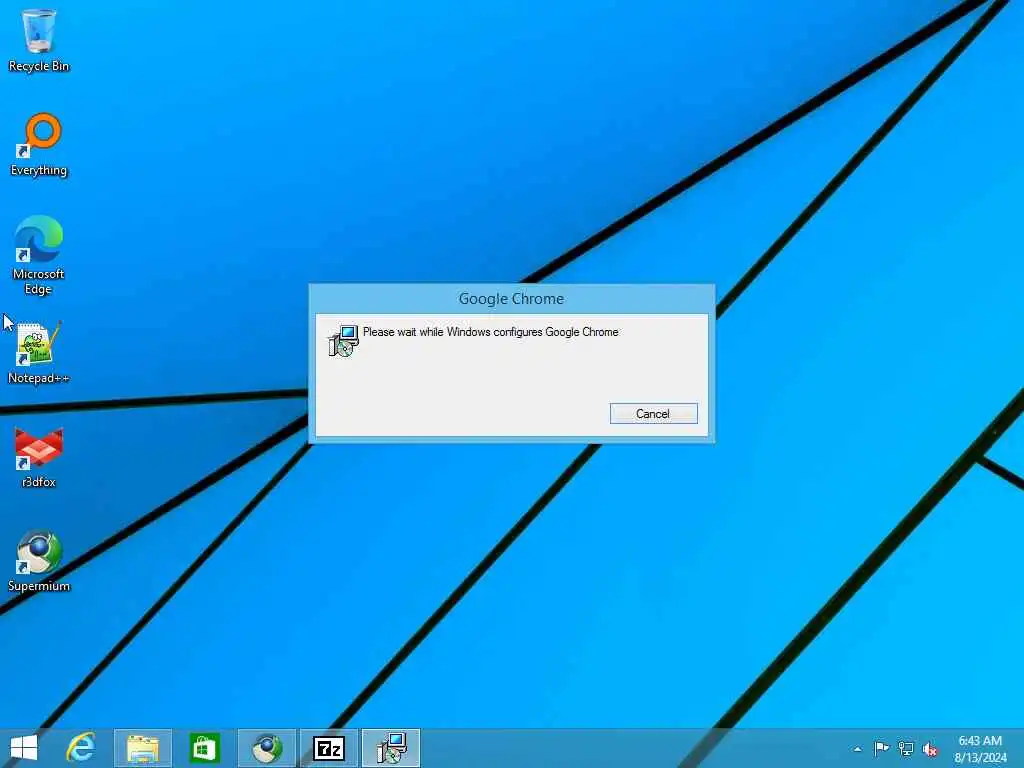Viewport: 1024px width, 768px height.
Task: Open File Explorer from the taskbar
Action: coord(143,748)
